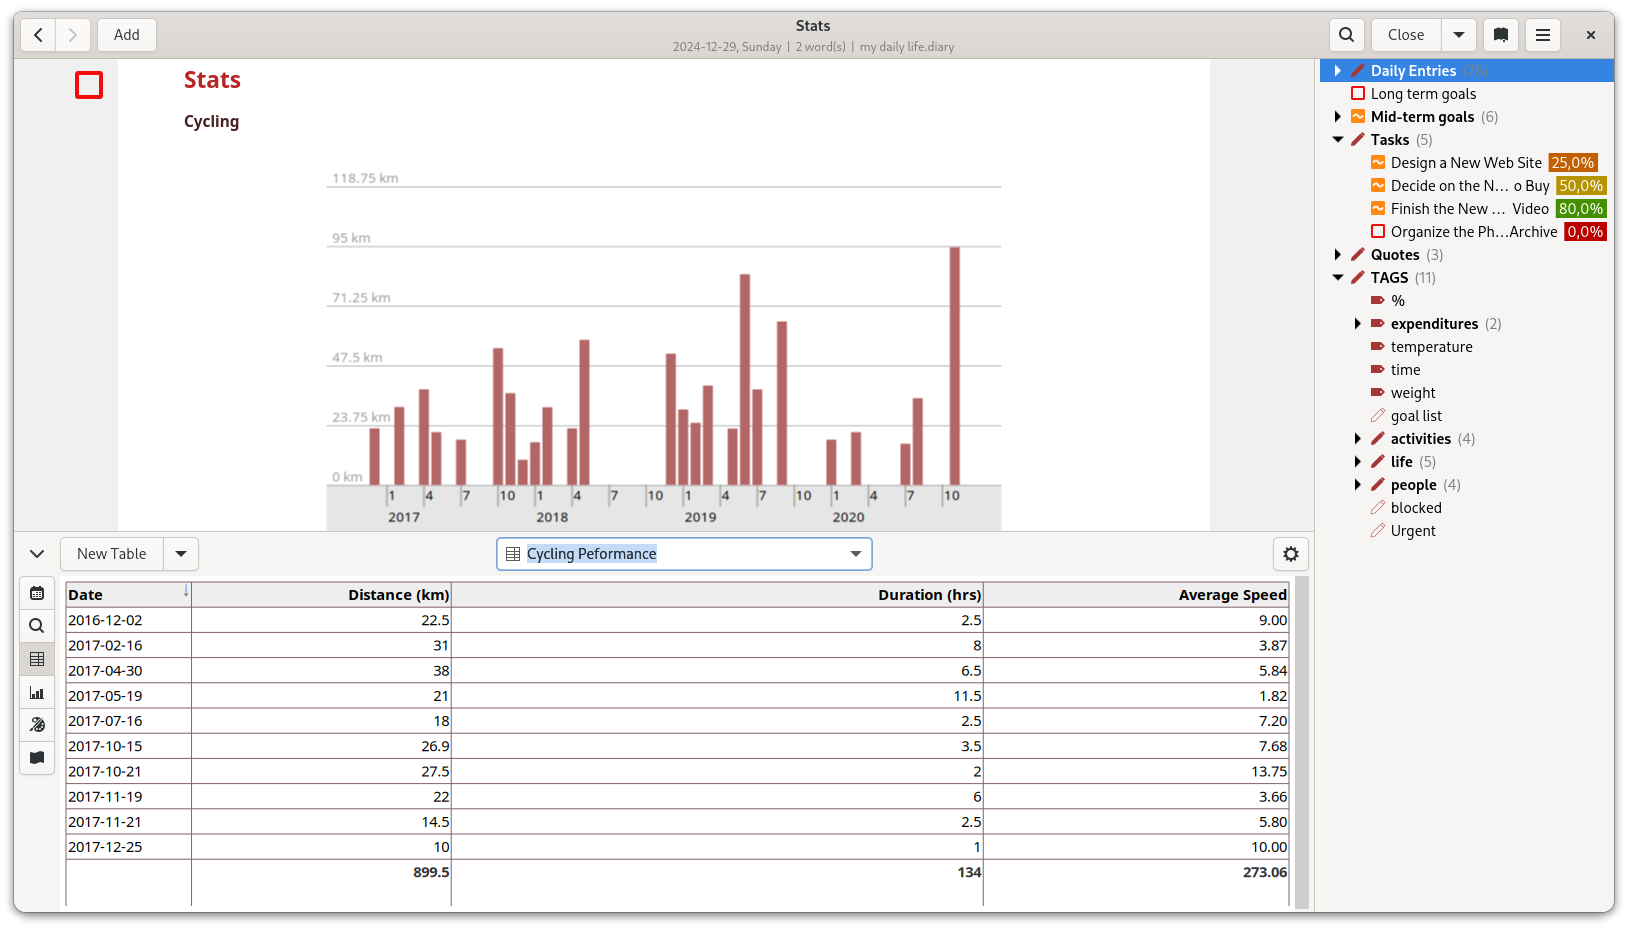The height and width of the screenshot is (929, 1628).
Task: Select the temperature tag
Action: click(x=1431, y=347)
